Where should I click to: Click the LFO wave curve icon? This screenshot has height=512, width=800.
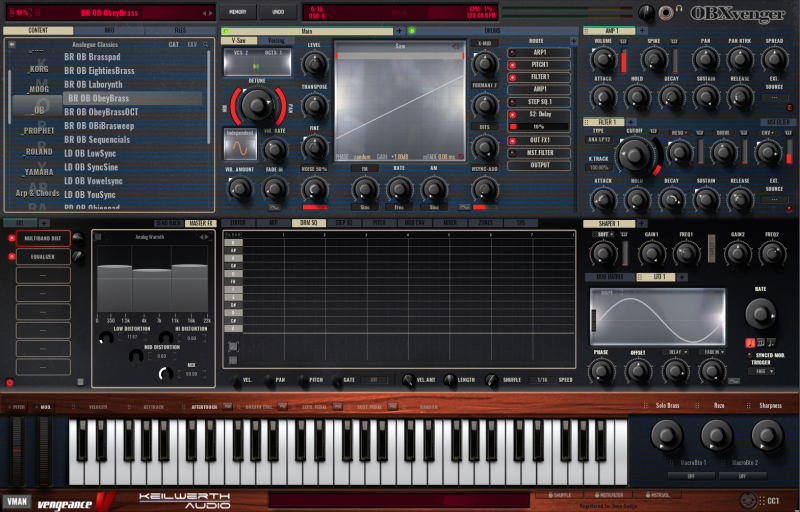point(734,381)
